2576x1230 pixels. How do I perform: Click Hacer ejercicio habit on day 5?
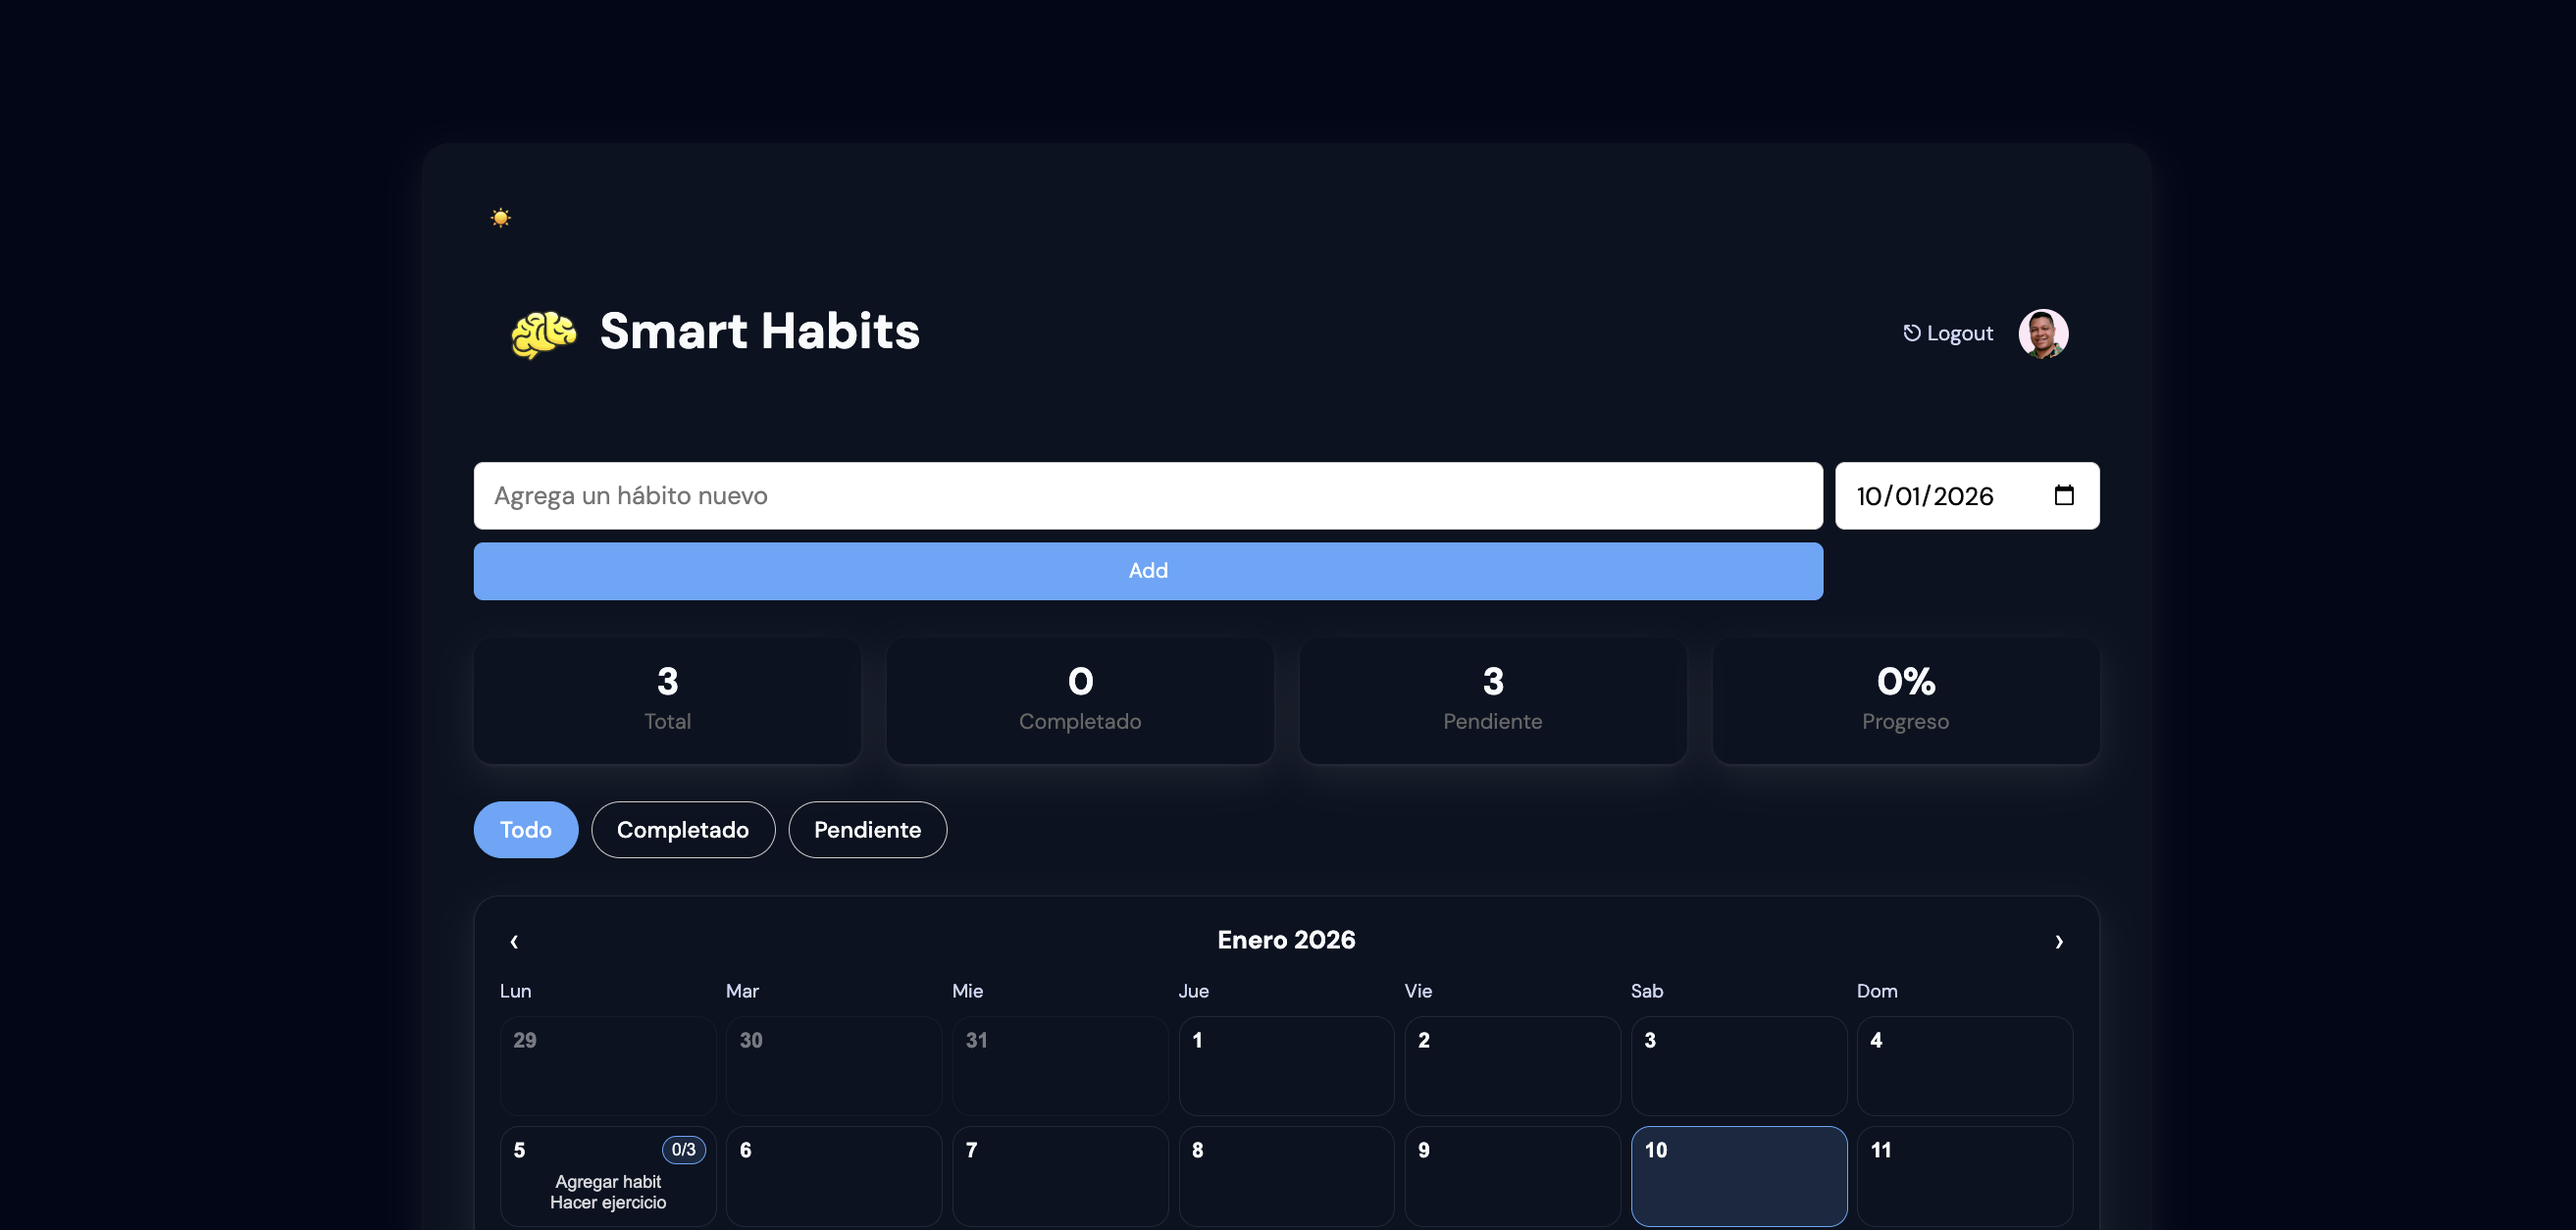608,1202
